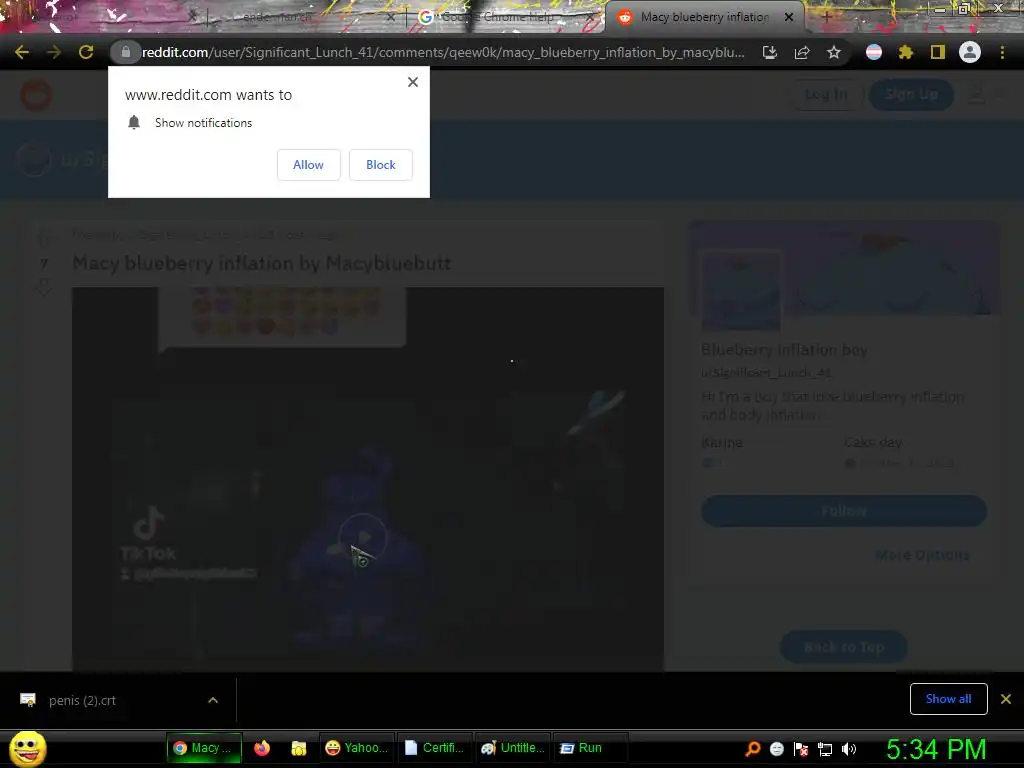
Task: Share this page using the share icon
Action: [x=802, y=52]
